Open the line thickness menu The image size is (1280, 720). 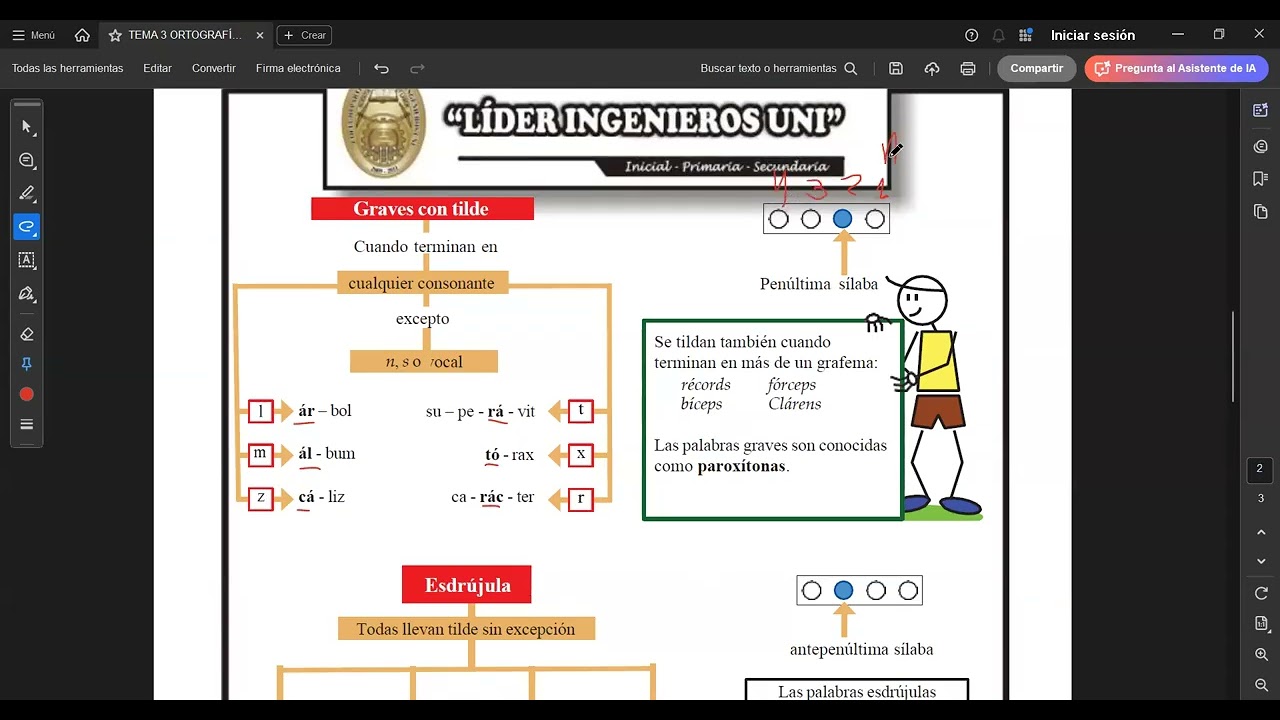tap(27, 424)
